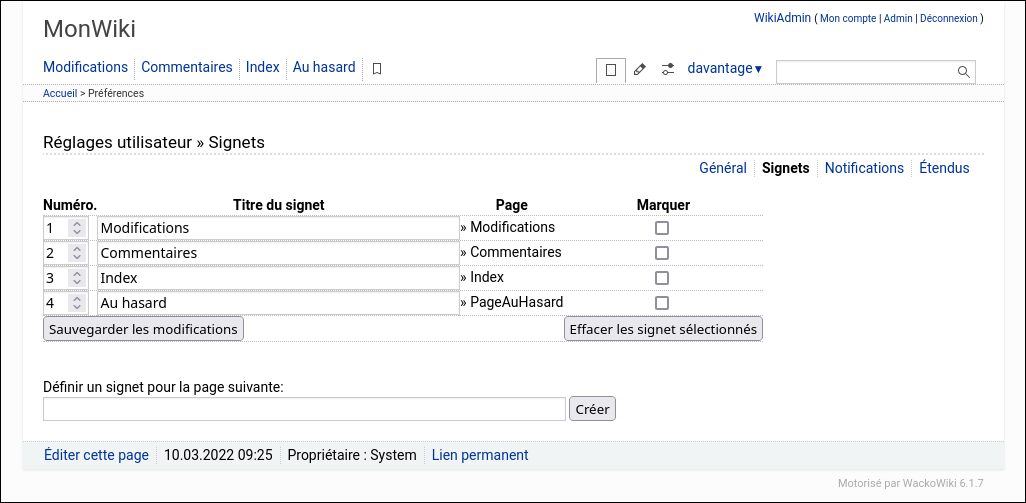Click the number stepper arrows for bookmark 3
The width and height of the screenshot is (1026, 503).
pos(77,278)
